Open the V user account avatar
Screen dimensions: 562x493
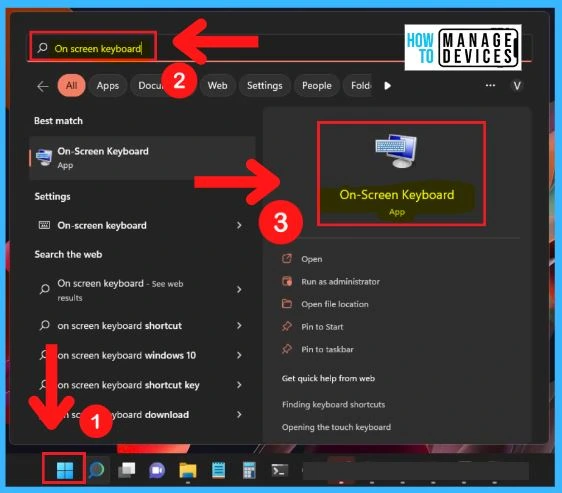click(517, 86)
